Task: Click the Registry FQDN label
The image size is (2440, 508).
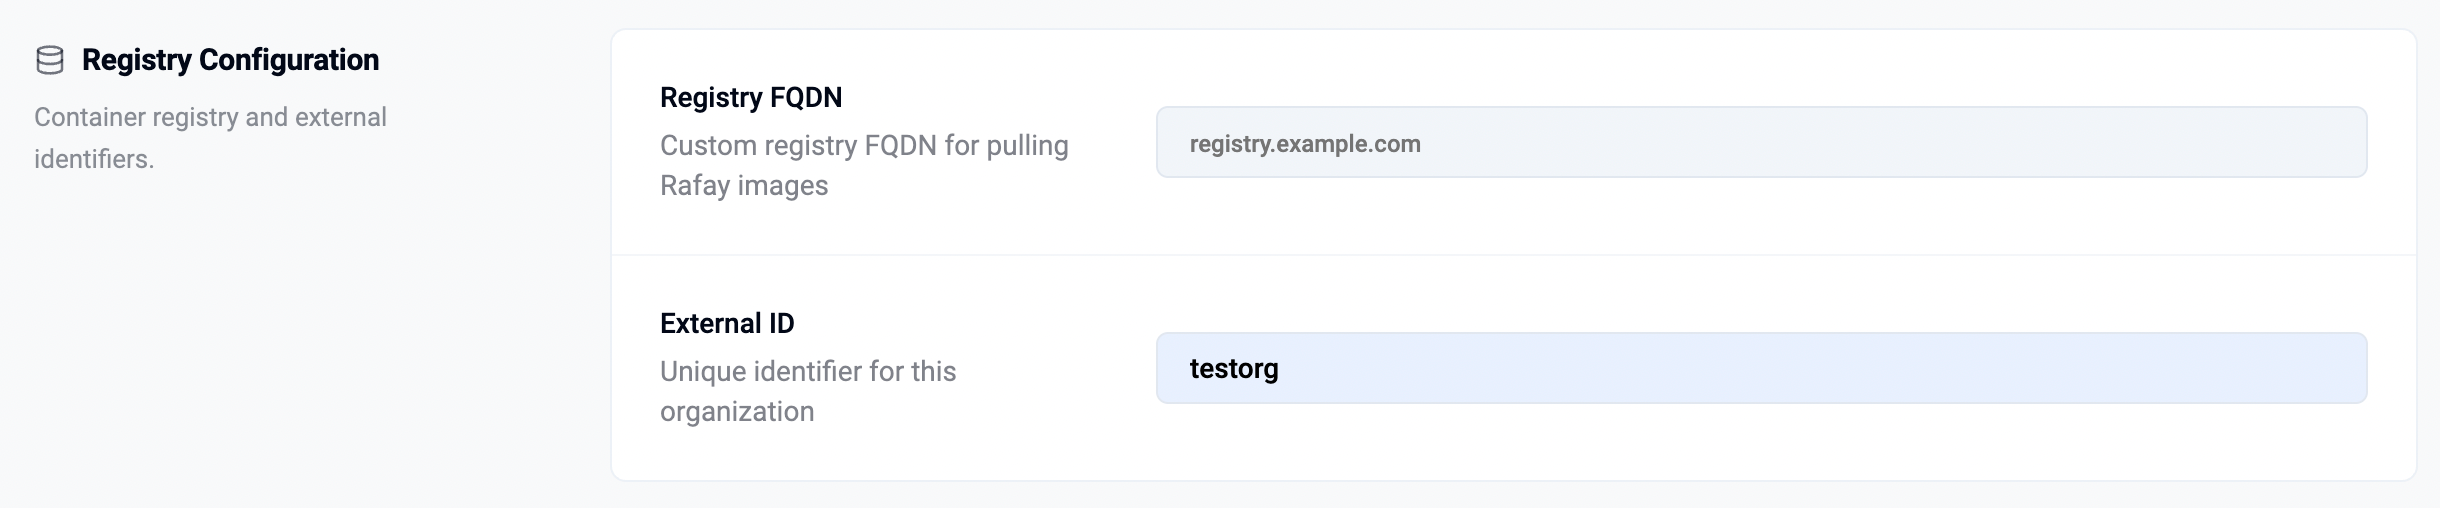Action: pyautogui.click(x=751, y=97)
